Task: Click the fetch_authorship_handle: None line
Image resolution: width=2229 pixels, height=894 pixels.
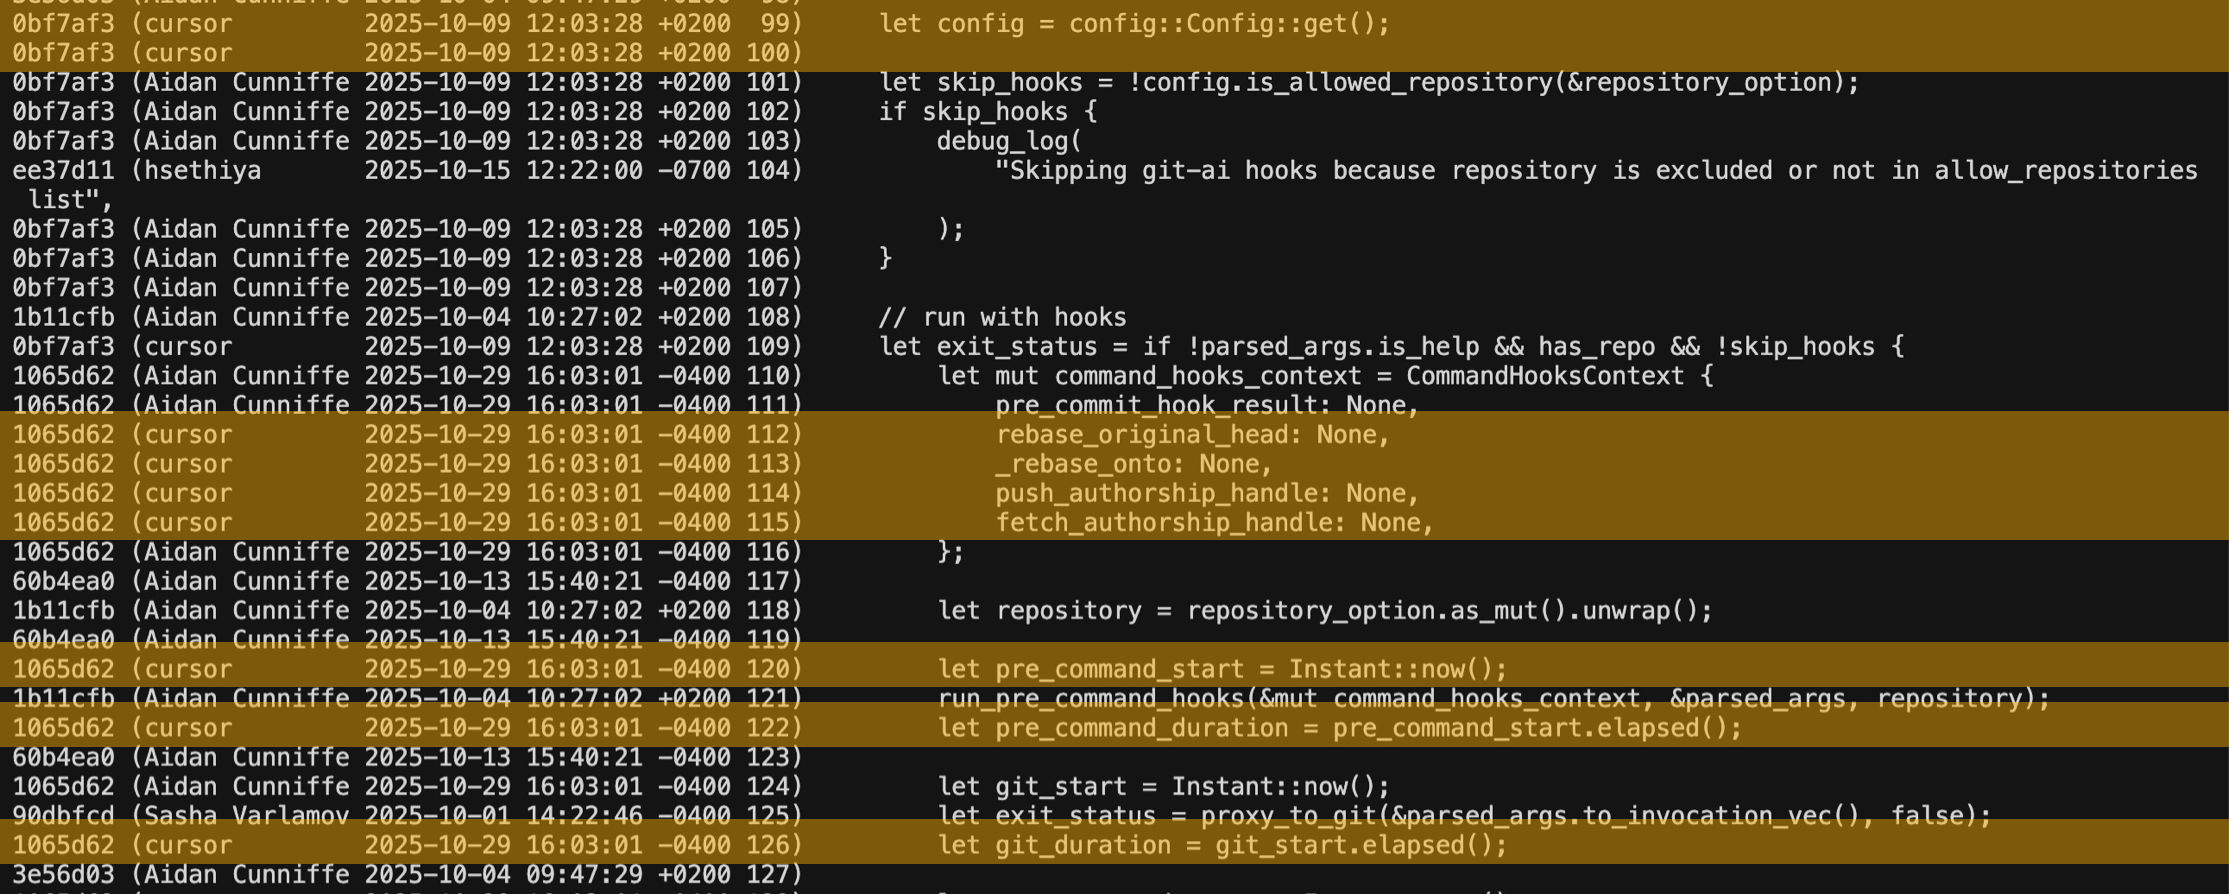Action: click(1214, 523)
